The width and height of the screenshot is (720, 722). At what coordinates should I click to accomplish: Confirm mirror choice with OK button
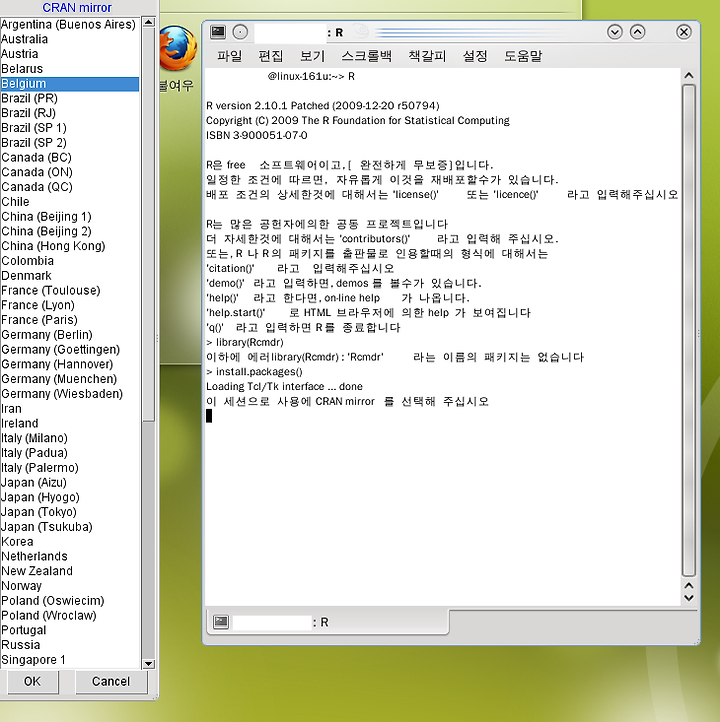click(32, 681)
